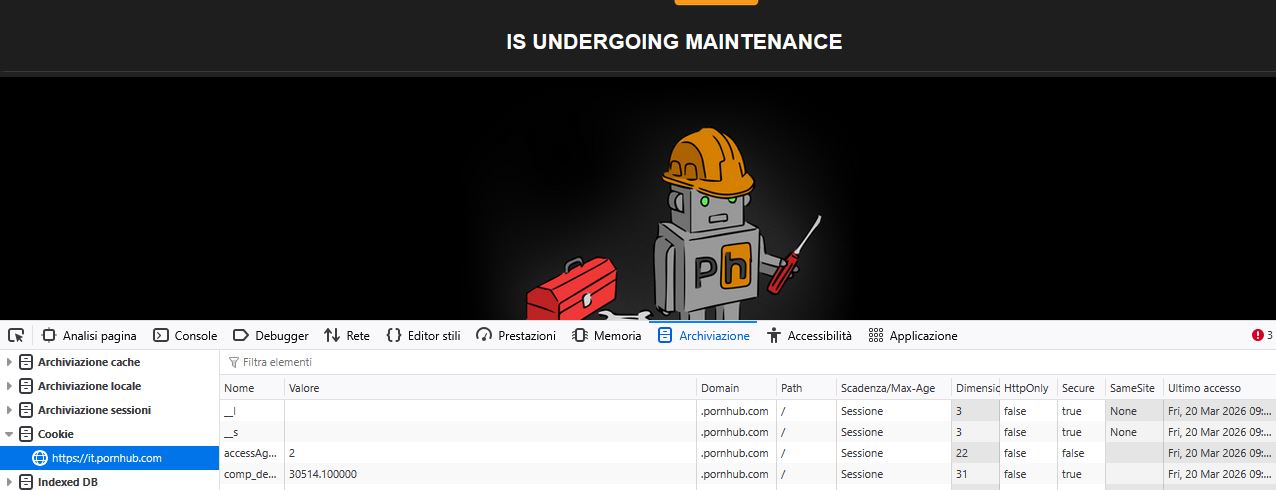Open the Editor stili tab
Image resolution: width=1276 pixels, height=490 pixels.
coord(423,336)
